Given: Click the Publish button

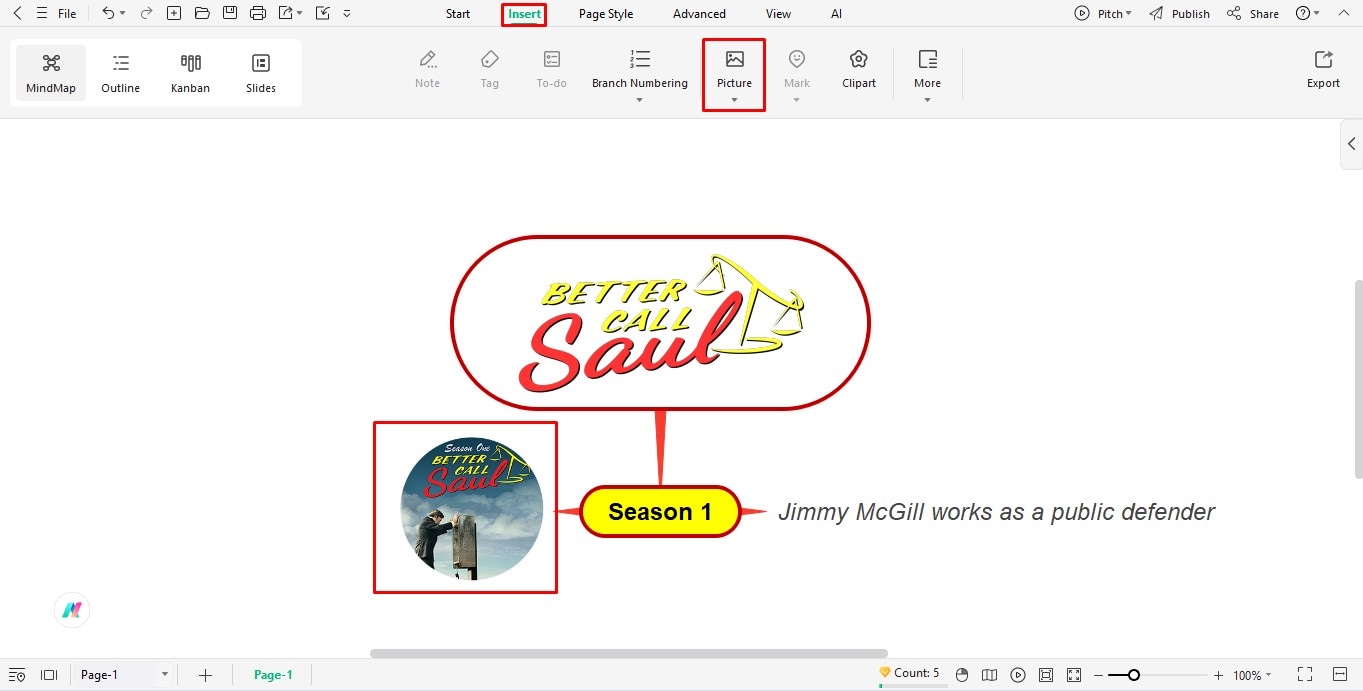Looking at the screenshot, I should (x=1180, y=14).
